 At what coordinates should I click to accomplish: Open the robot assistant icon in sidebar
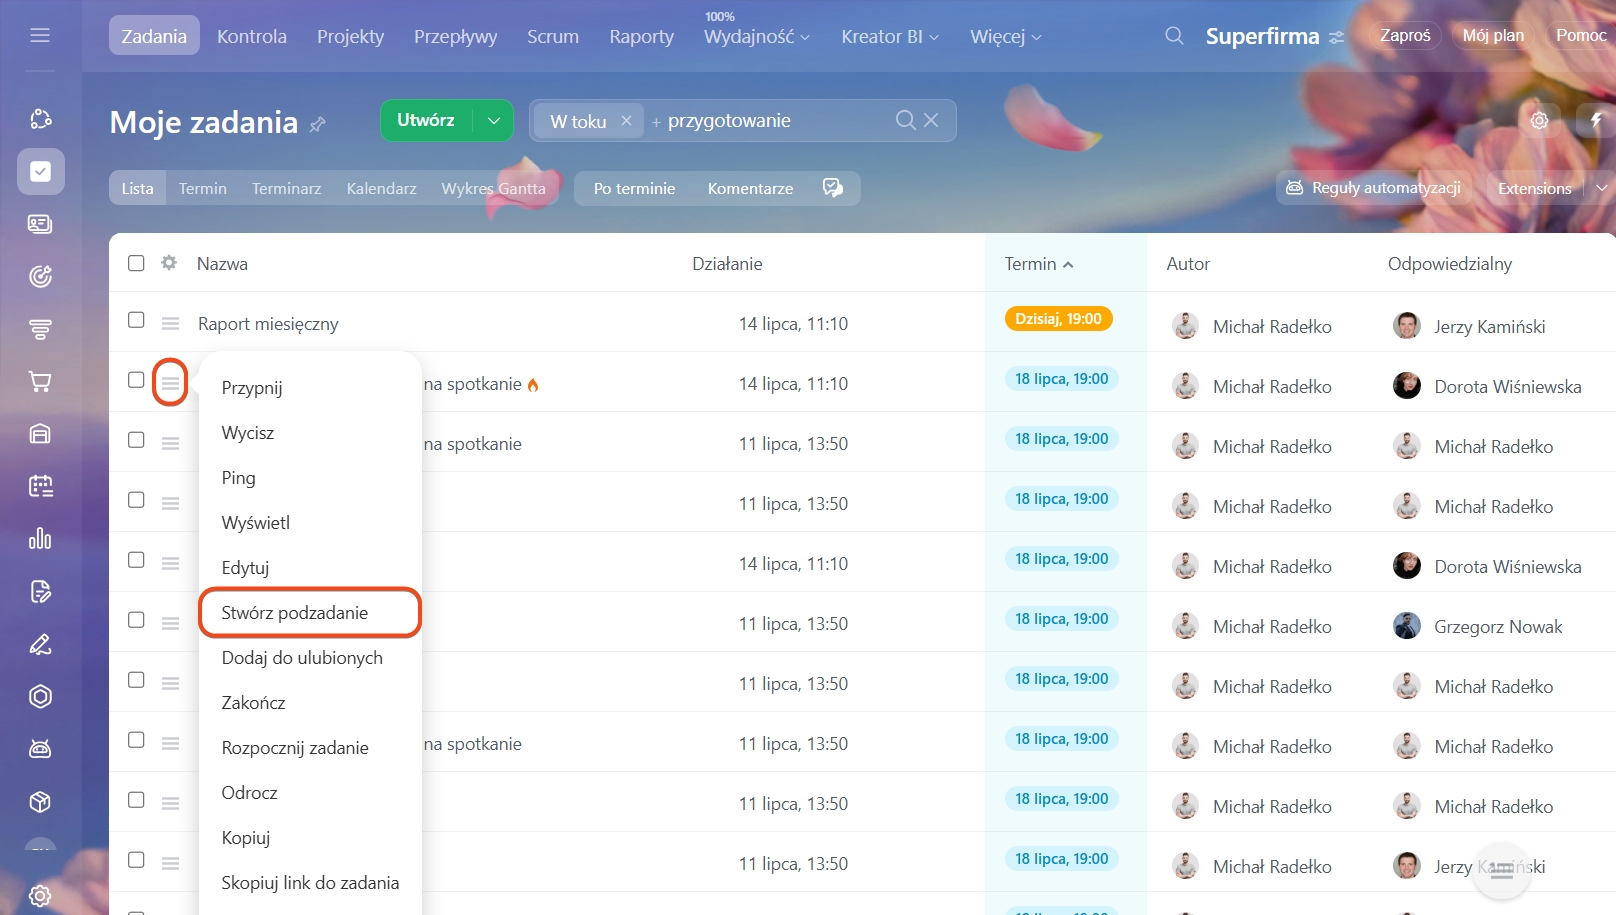40,749
